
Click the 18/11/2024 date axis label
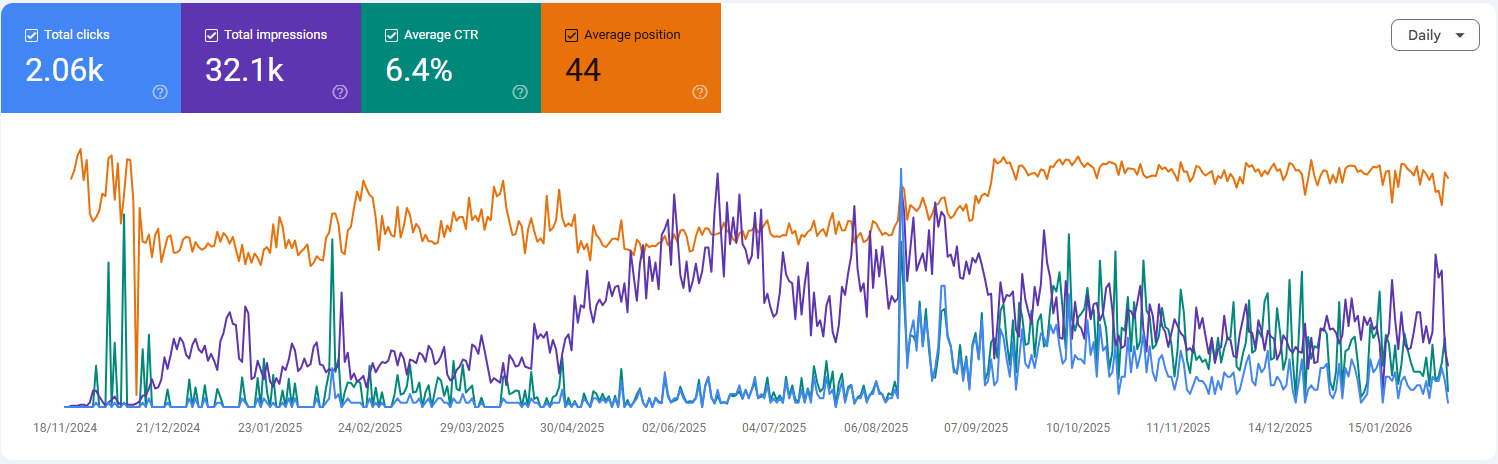coord(65,427)
